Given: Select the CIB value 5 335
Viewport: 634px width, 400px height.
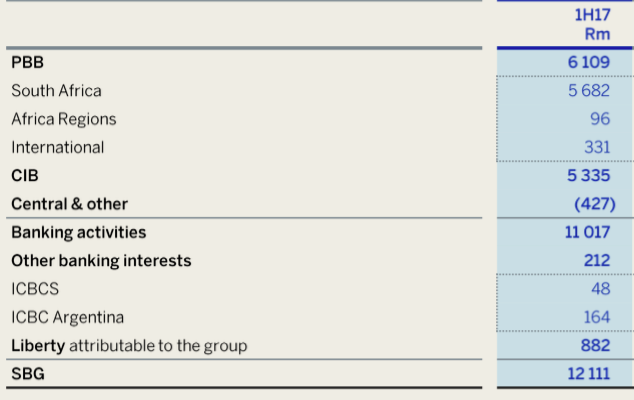Looking at the screenshot, I should [x=588, y=175].
